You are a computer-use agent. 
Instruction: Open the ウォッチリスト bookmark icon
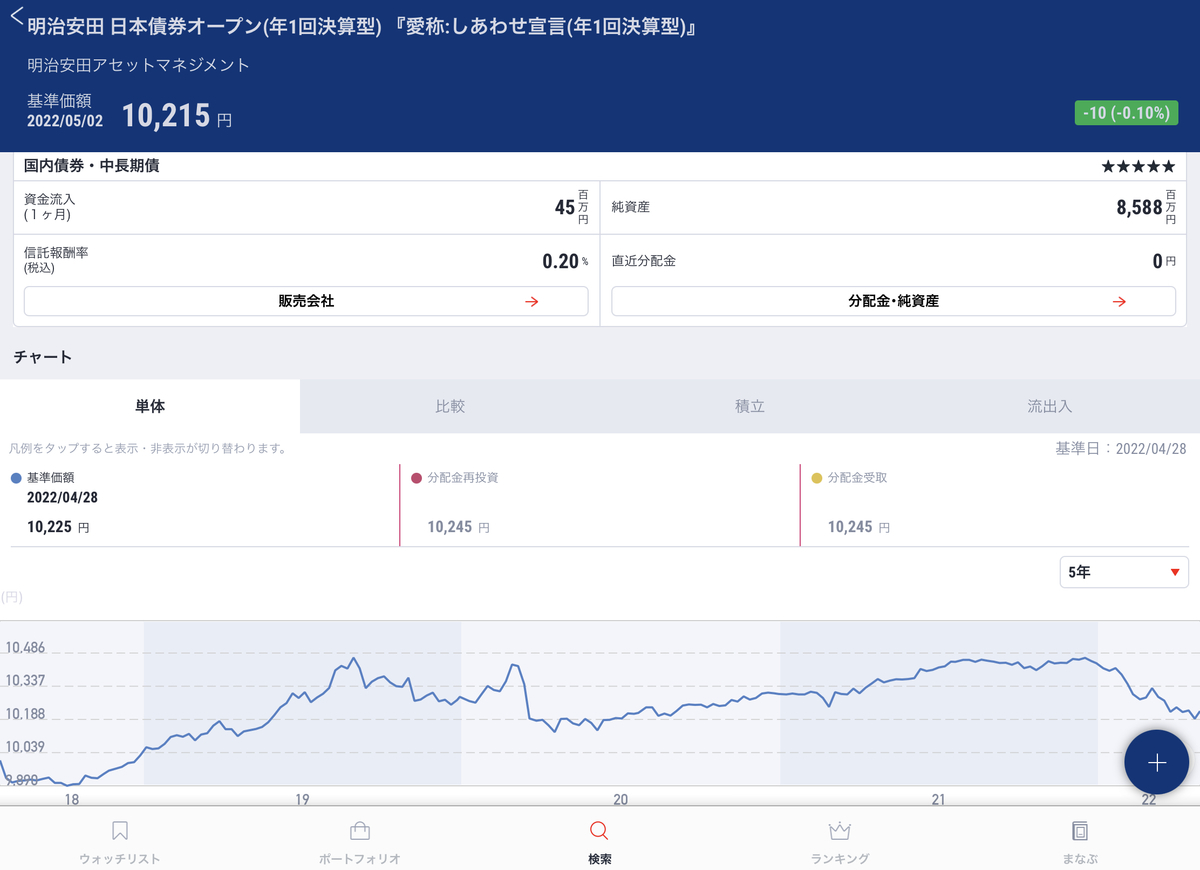pyautogui.click(x=120, y=831)
